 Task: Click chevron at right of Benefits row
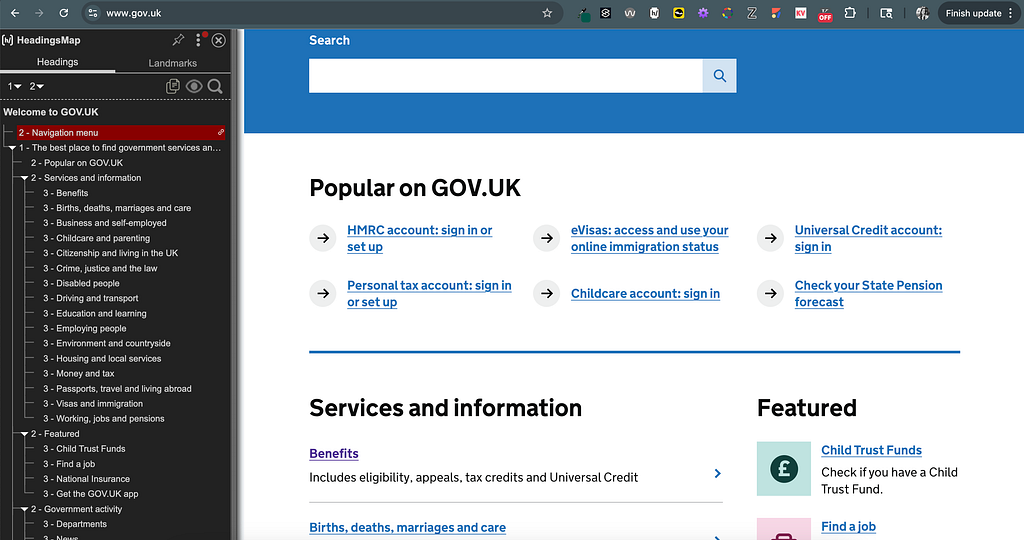tap(717, 473)
